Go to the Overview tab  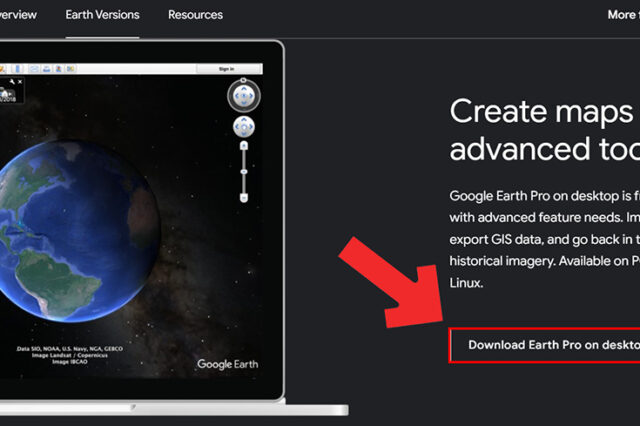pyautogui.click(x=18, y=15)
